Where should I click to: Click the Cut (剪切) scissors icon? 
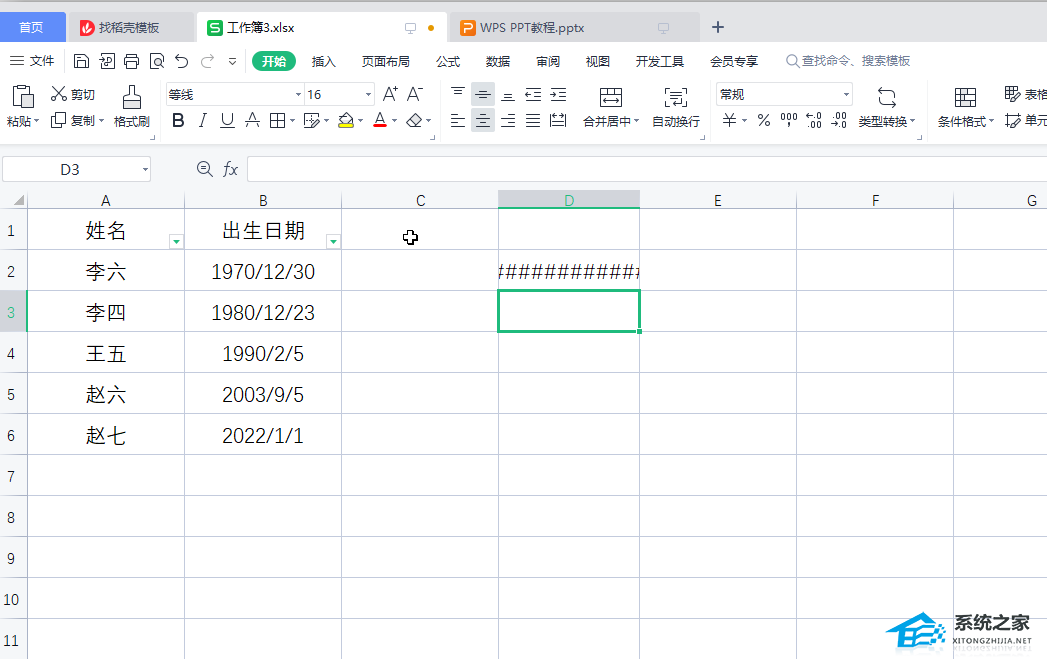point(59,94)
